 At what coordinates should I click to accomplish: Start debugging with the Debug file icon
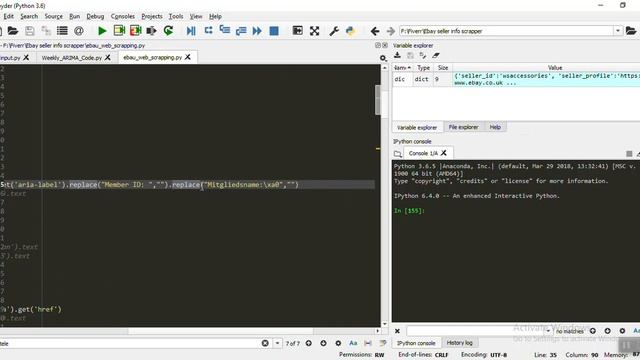click(x=191, y=31)
